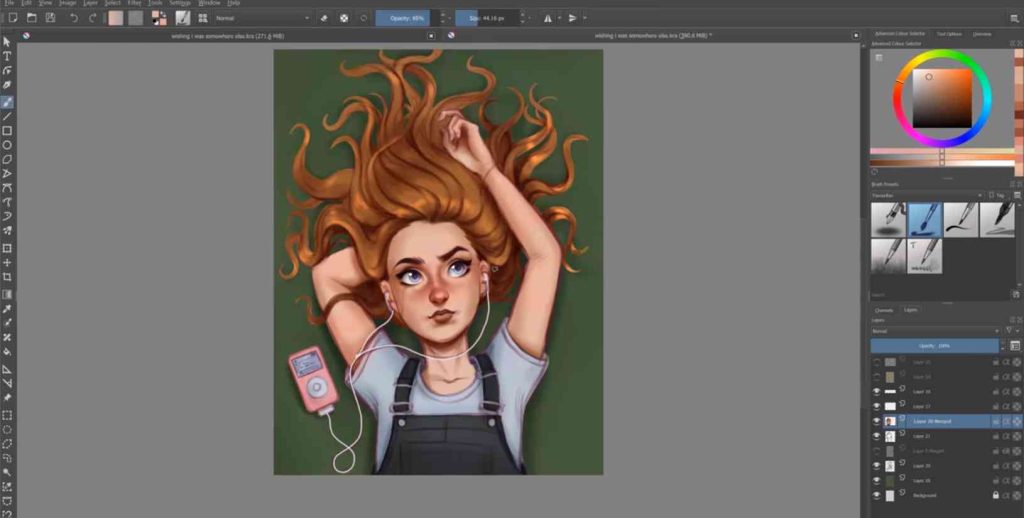Select the Select Shapes arrow tool

point(7,42)
